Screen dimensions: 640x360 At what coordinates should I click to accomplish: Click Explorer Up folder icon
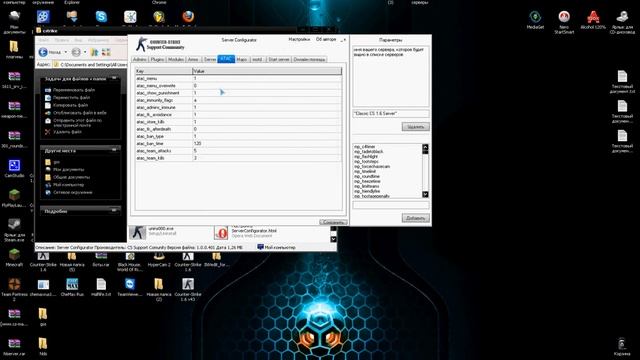coord(95,52)
